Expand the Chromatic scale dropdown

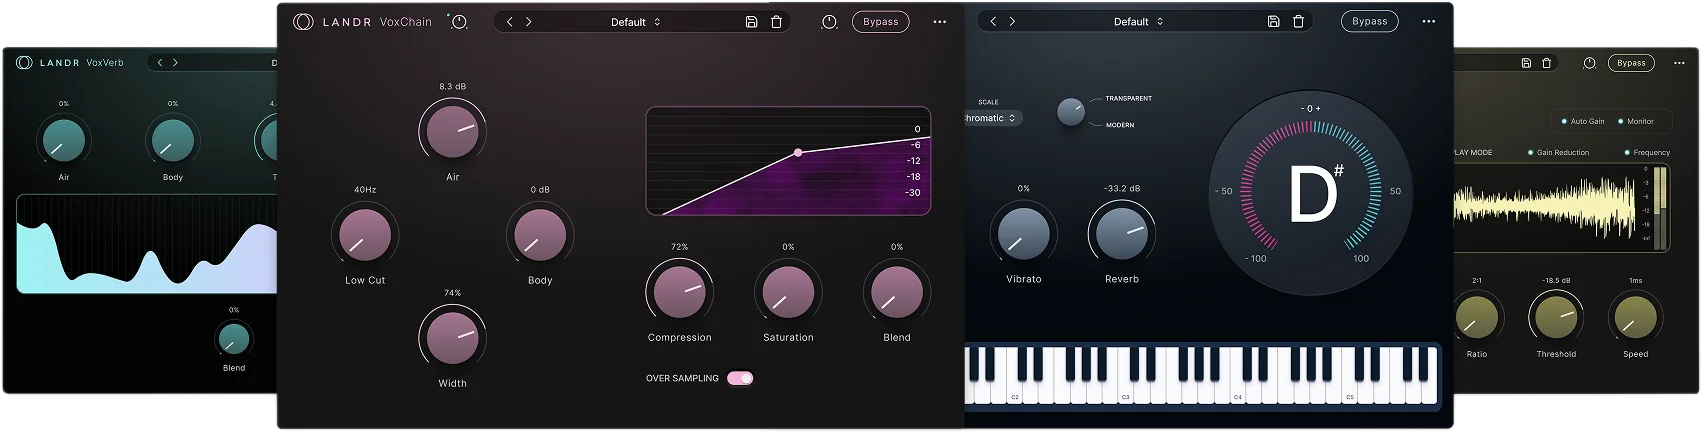(990, 118)
